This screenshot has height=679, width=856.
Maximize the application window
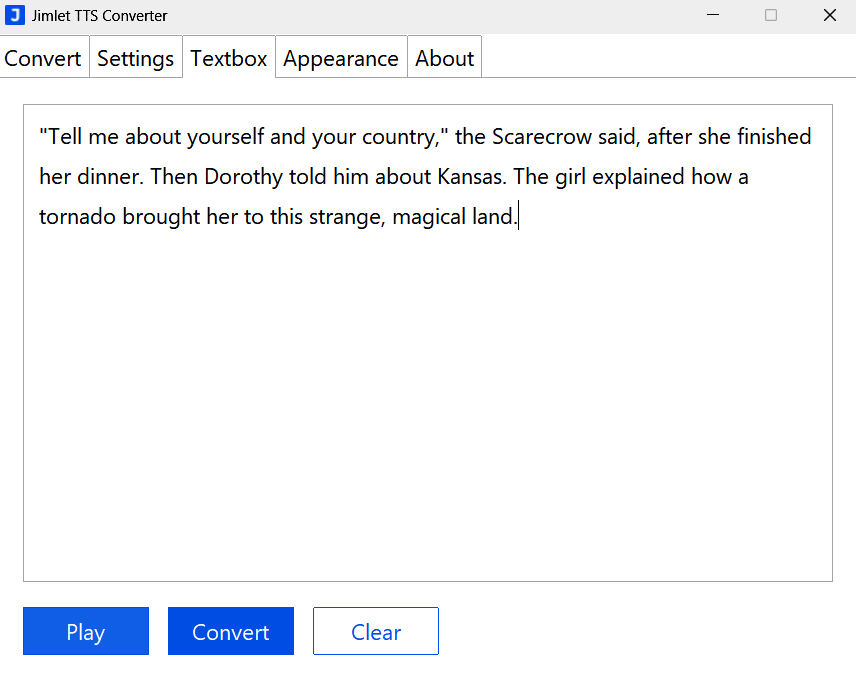click(x=770, y=15)
